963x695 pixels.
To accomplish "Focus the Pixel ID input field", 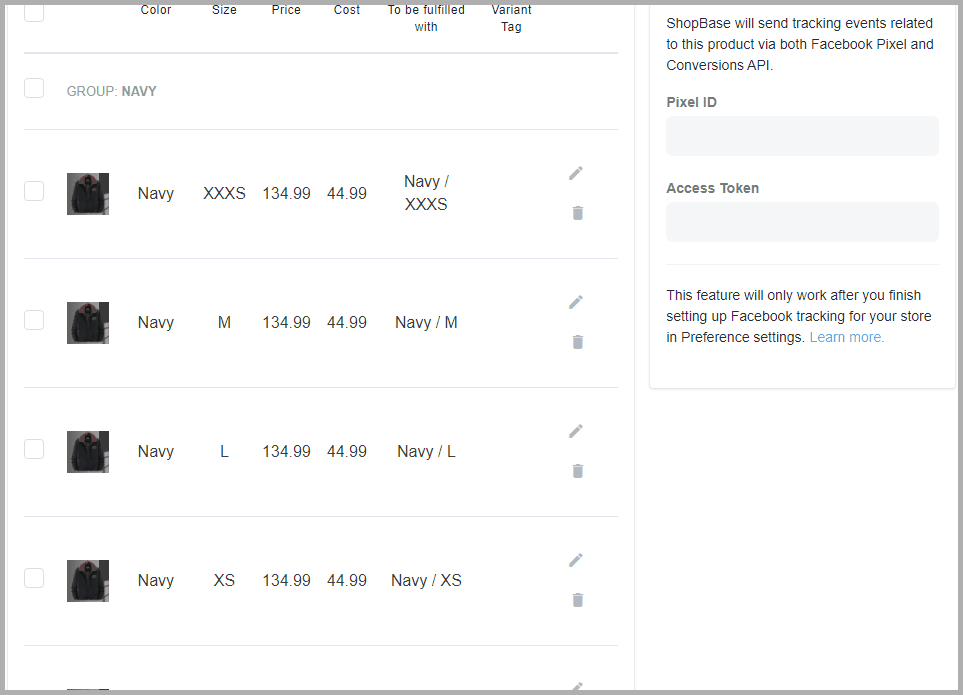I will coord(802,136).
